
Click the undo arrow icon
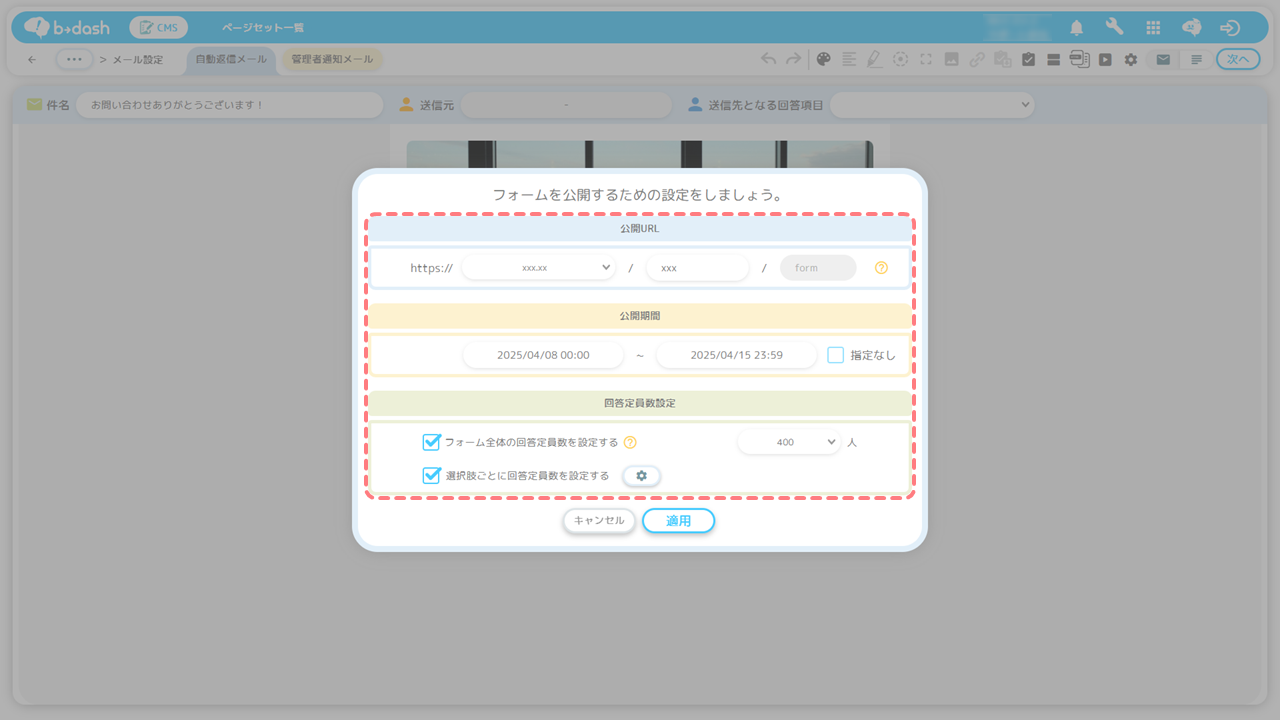point(768,59)
